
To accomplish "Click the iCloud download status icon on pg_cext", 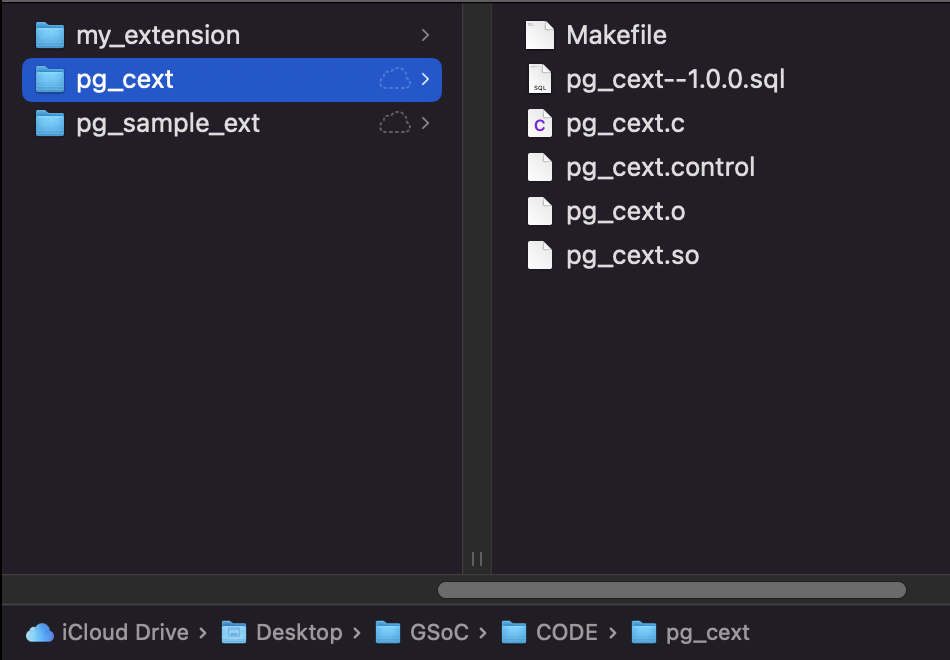I will click(395, 79).
